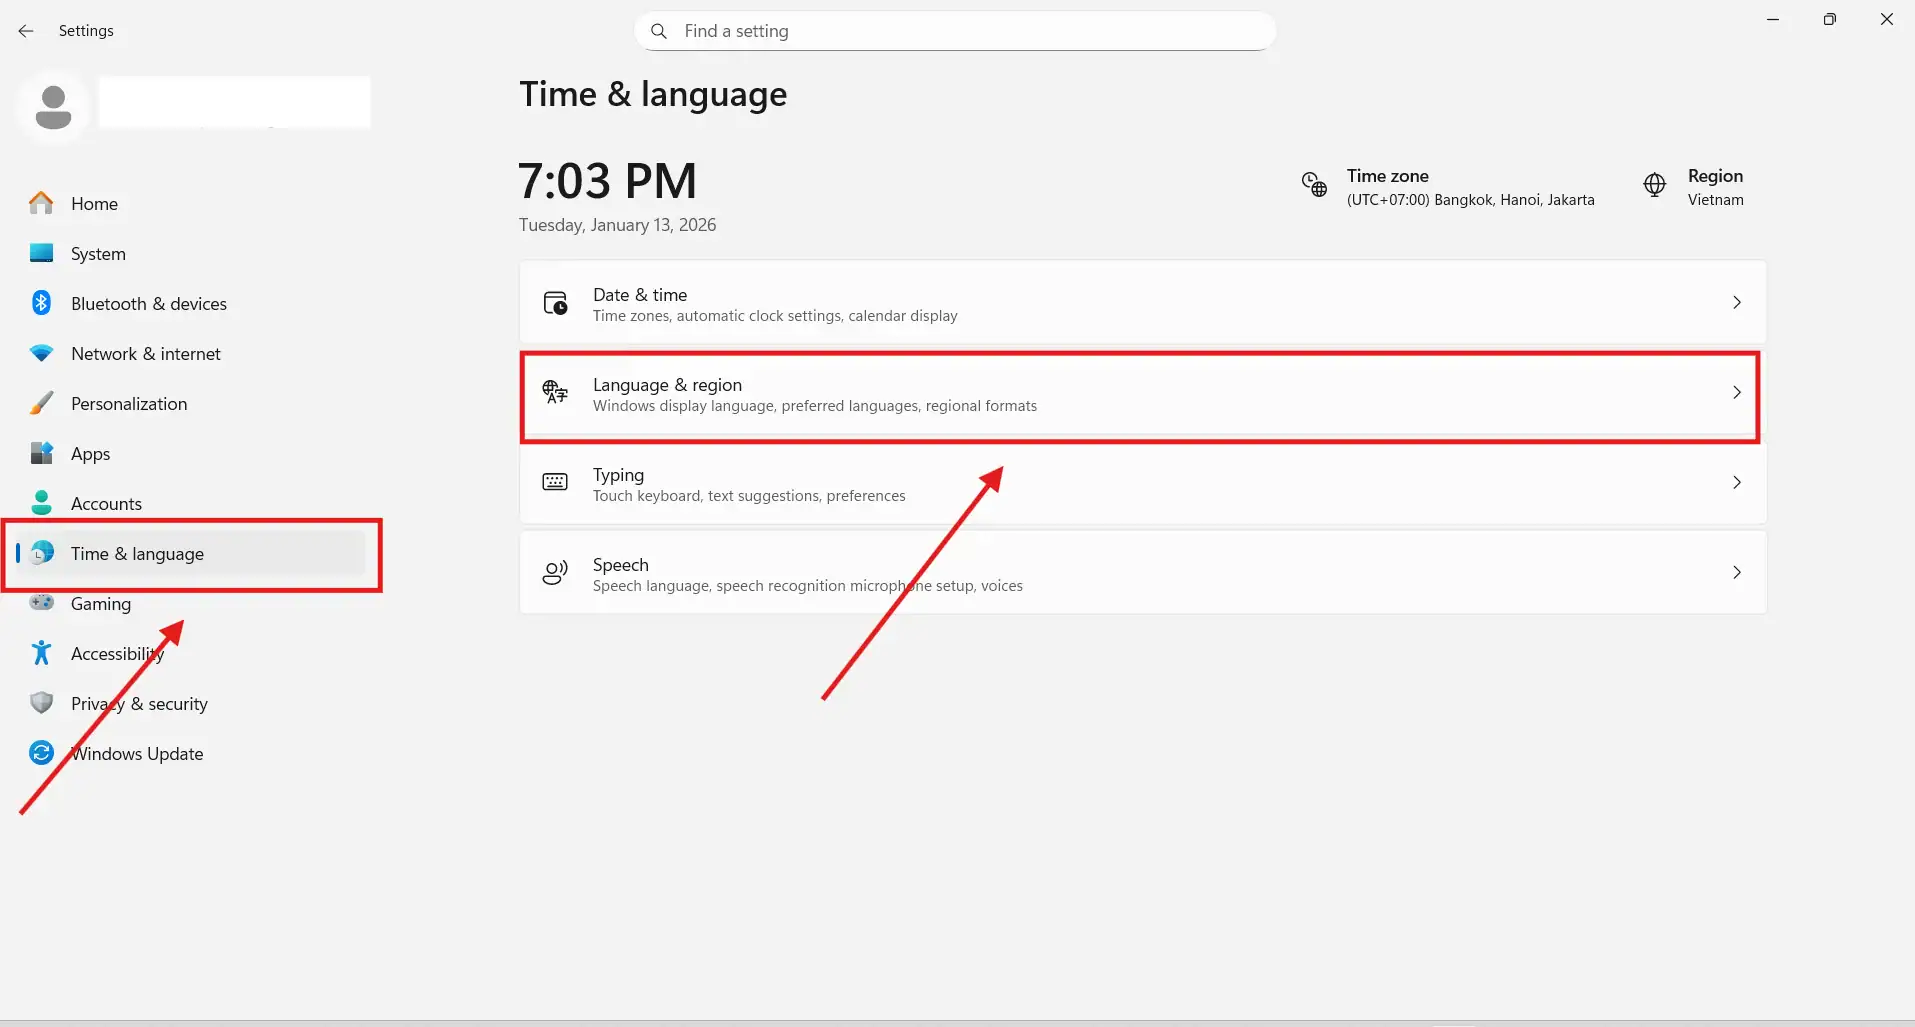This screenshot has height=1027, width=1915.
Task: Click the Find a setting search box
Action: (955, 31)
